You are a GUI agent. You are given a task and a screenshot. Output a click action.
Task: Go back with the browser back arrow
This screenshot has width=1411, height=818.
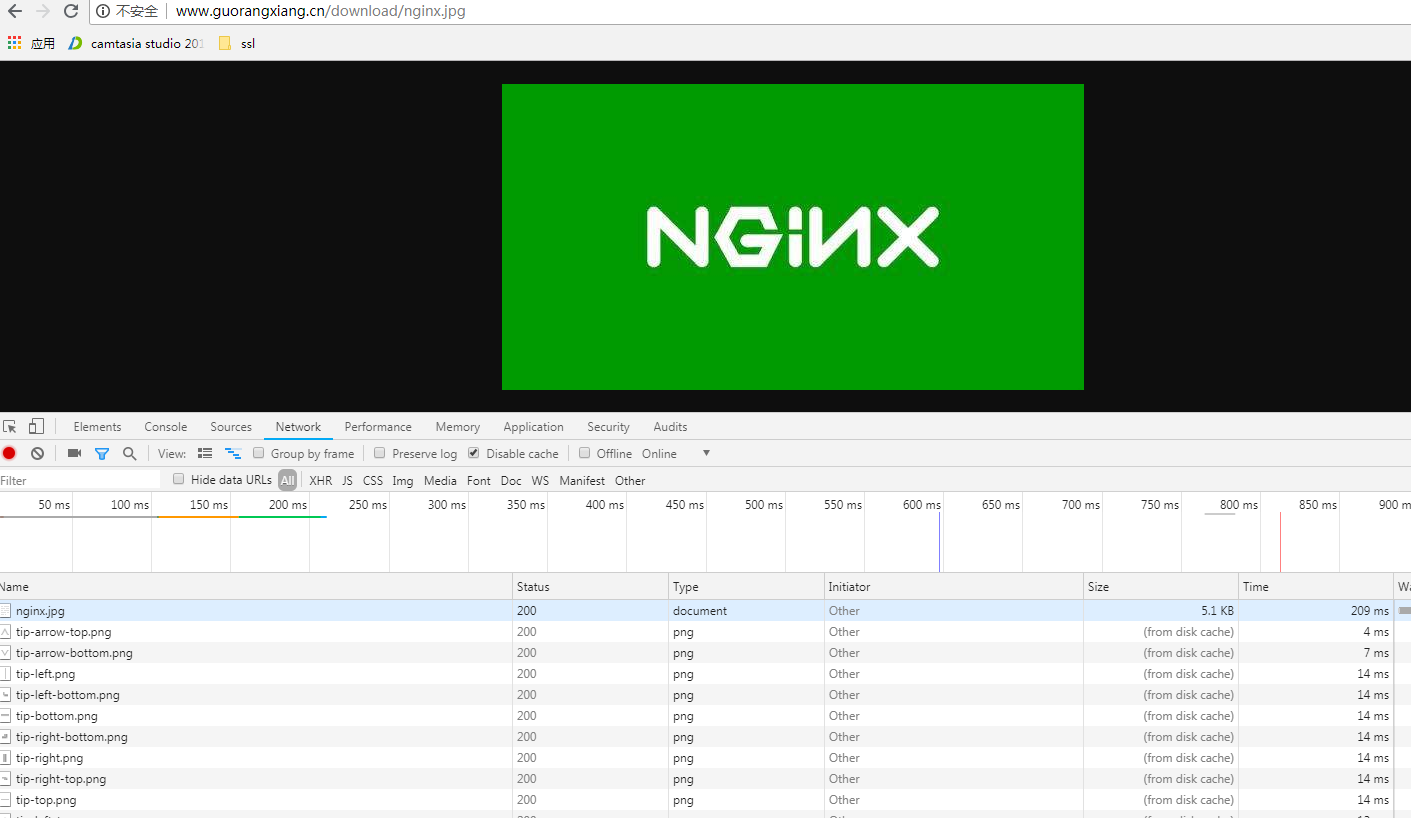coord(14,11)
